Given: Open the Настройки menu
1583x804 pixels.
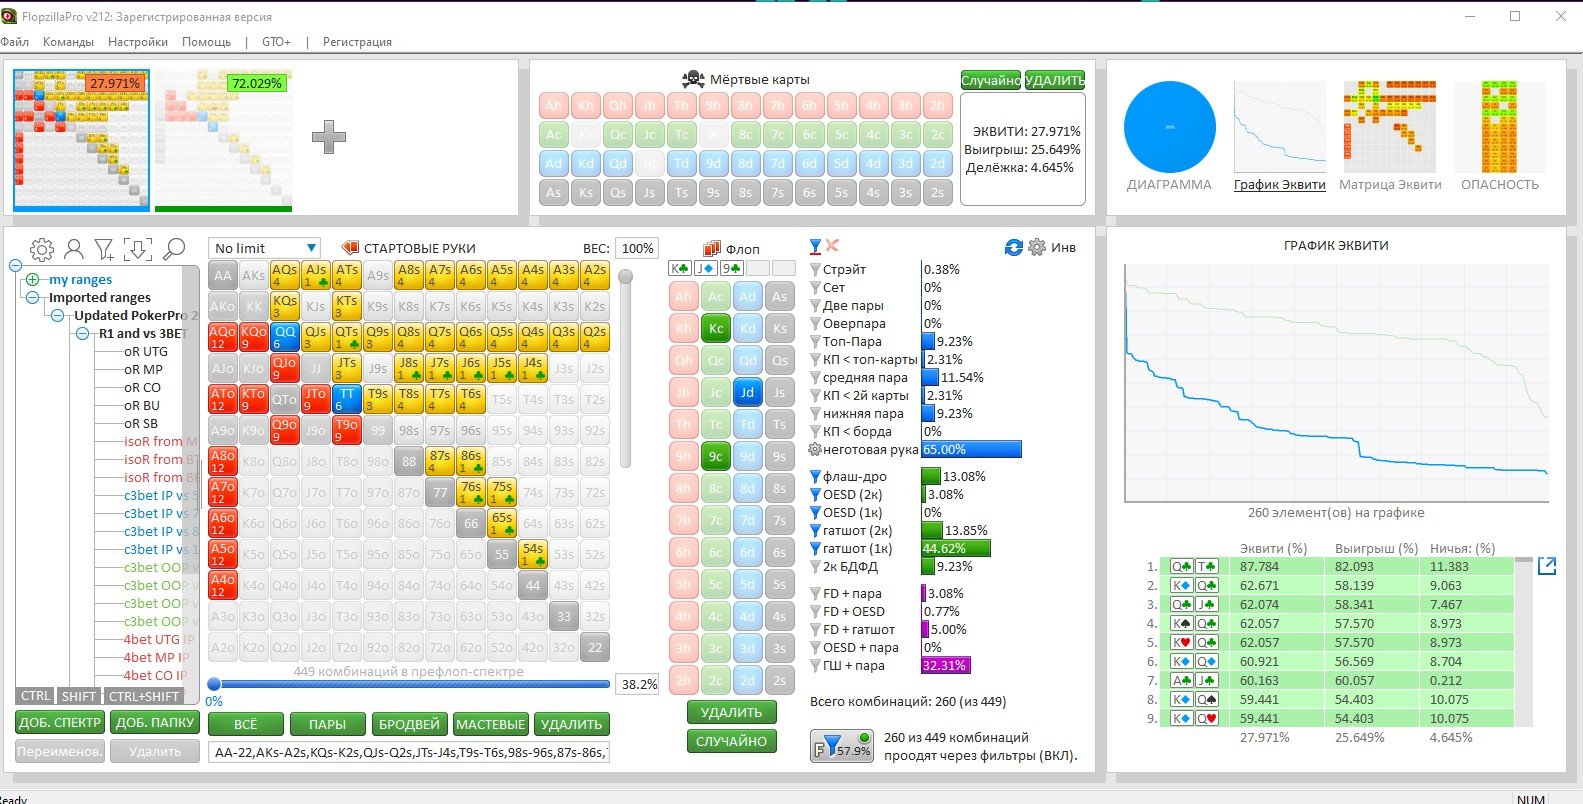Looking at the screenshot, I should point(138,42).
